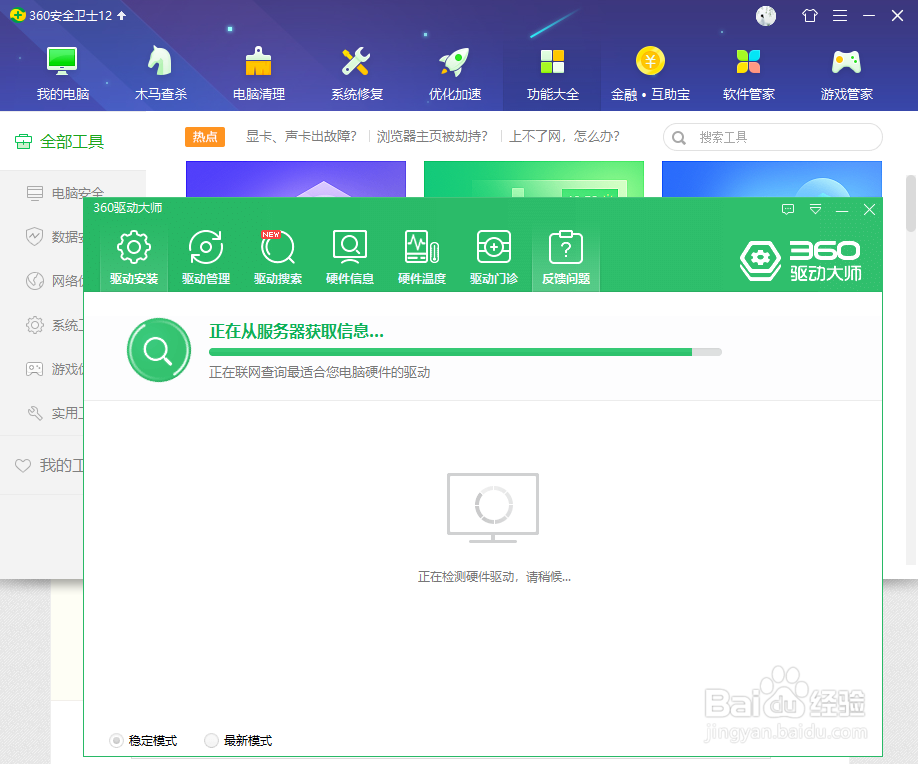Click the 360安全卫士 logo icon
Screen dimensions: 918x764
18,15
